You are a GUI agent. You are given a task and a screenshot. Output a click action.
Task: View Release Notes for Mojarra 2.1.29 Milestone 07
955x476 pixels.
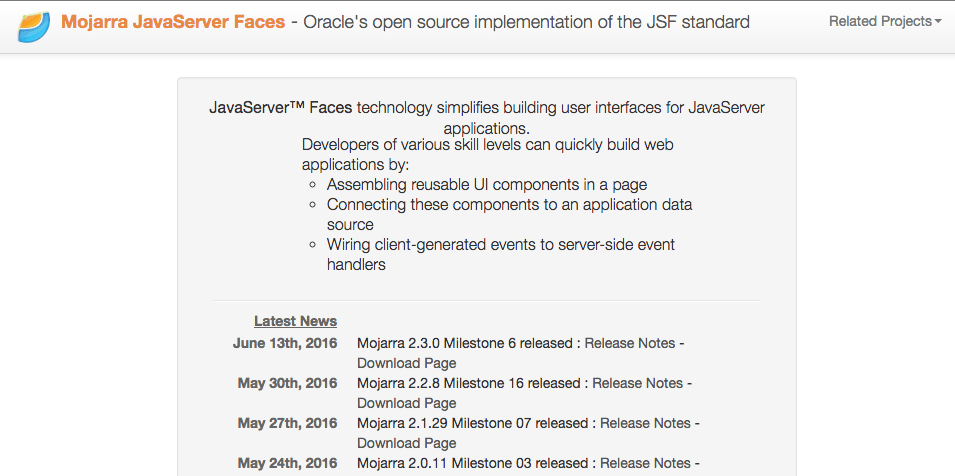point(645,423)
